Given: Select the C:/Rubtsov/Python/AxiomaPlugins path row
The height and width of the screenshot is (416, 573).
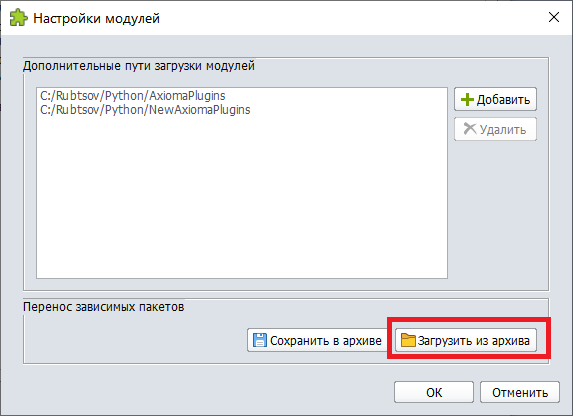Looking at the screenshot, I should (x=242, y=96).
